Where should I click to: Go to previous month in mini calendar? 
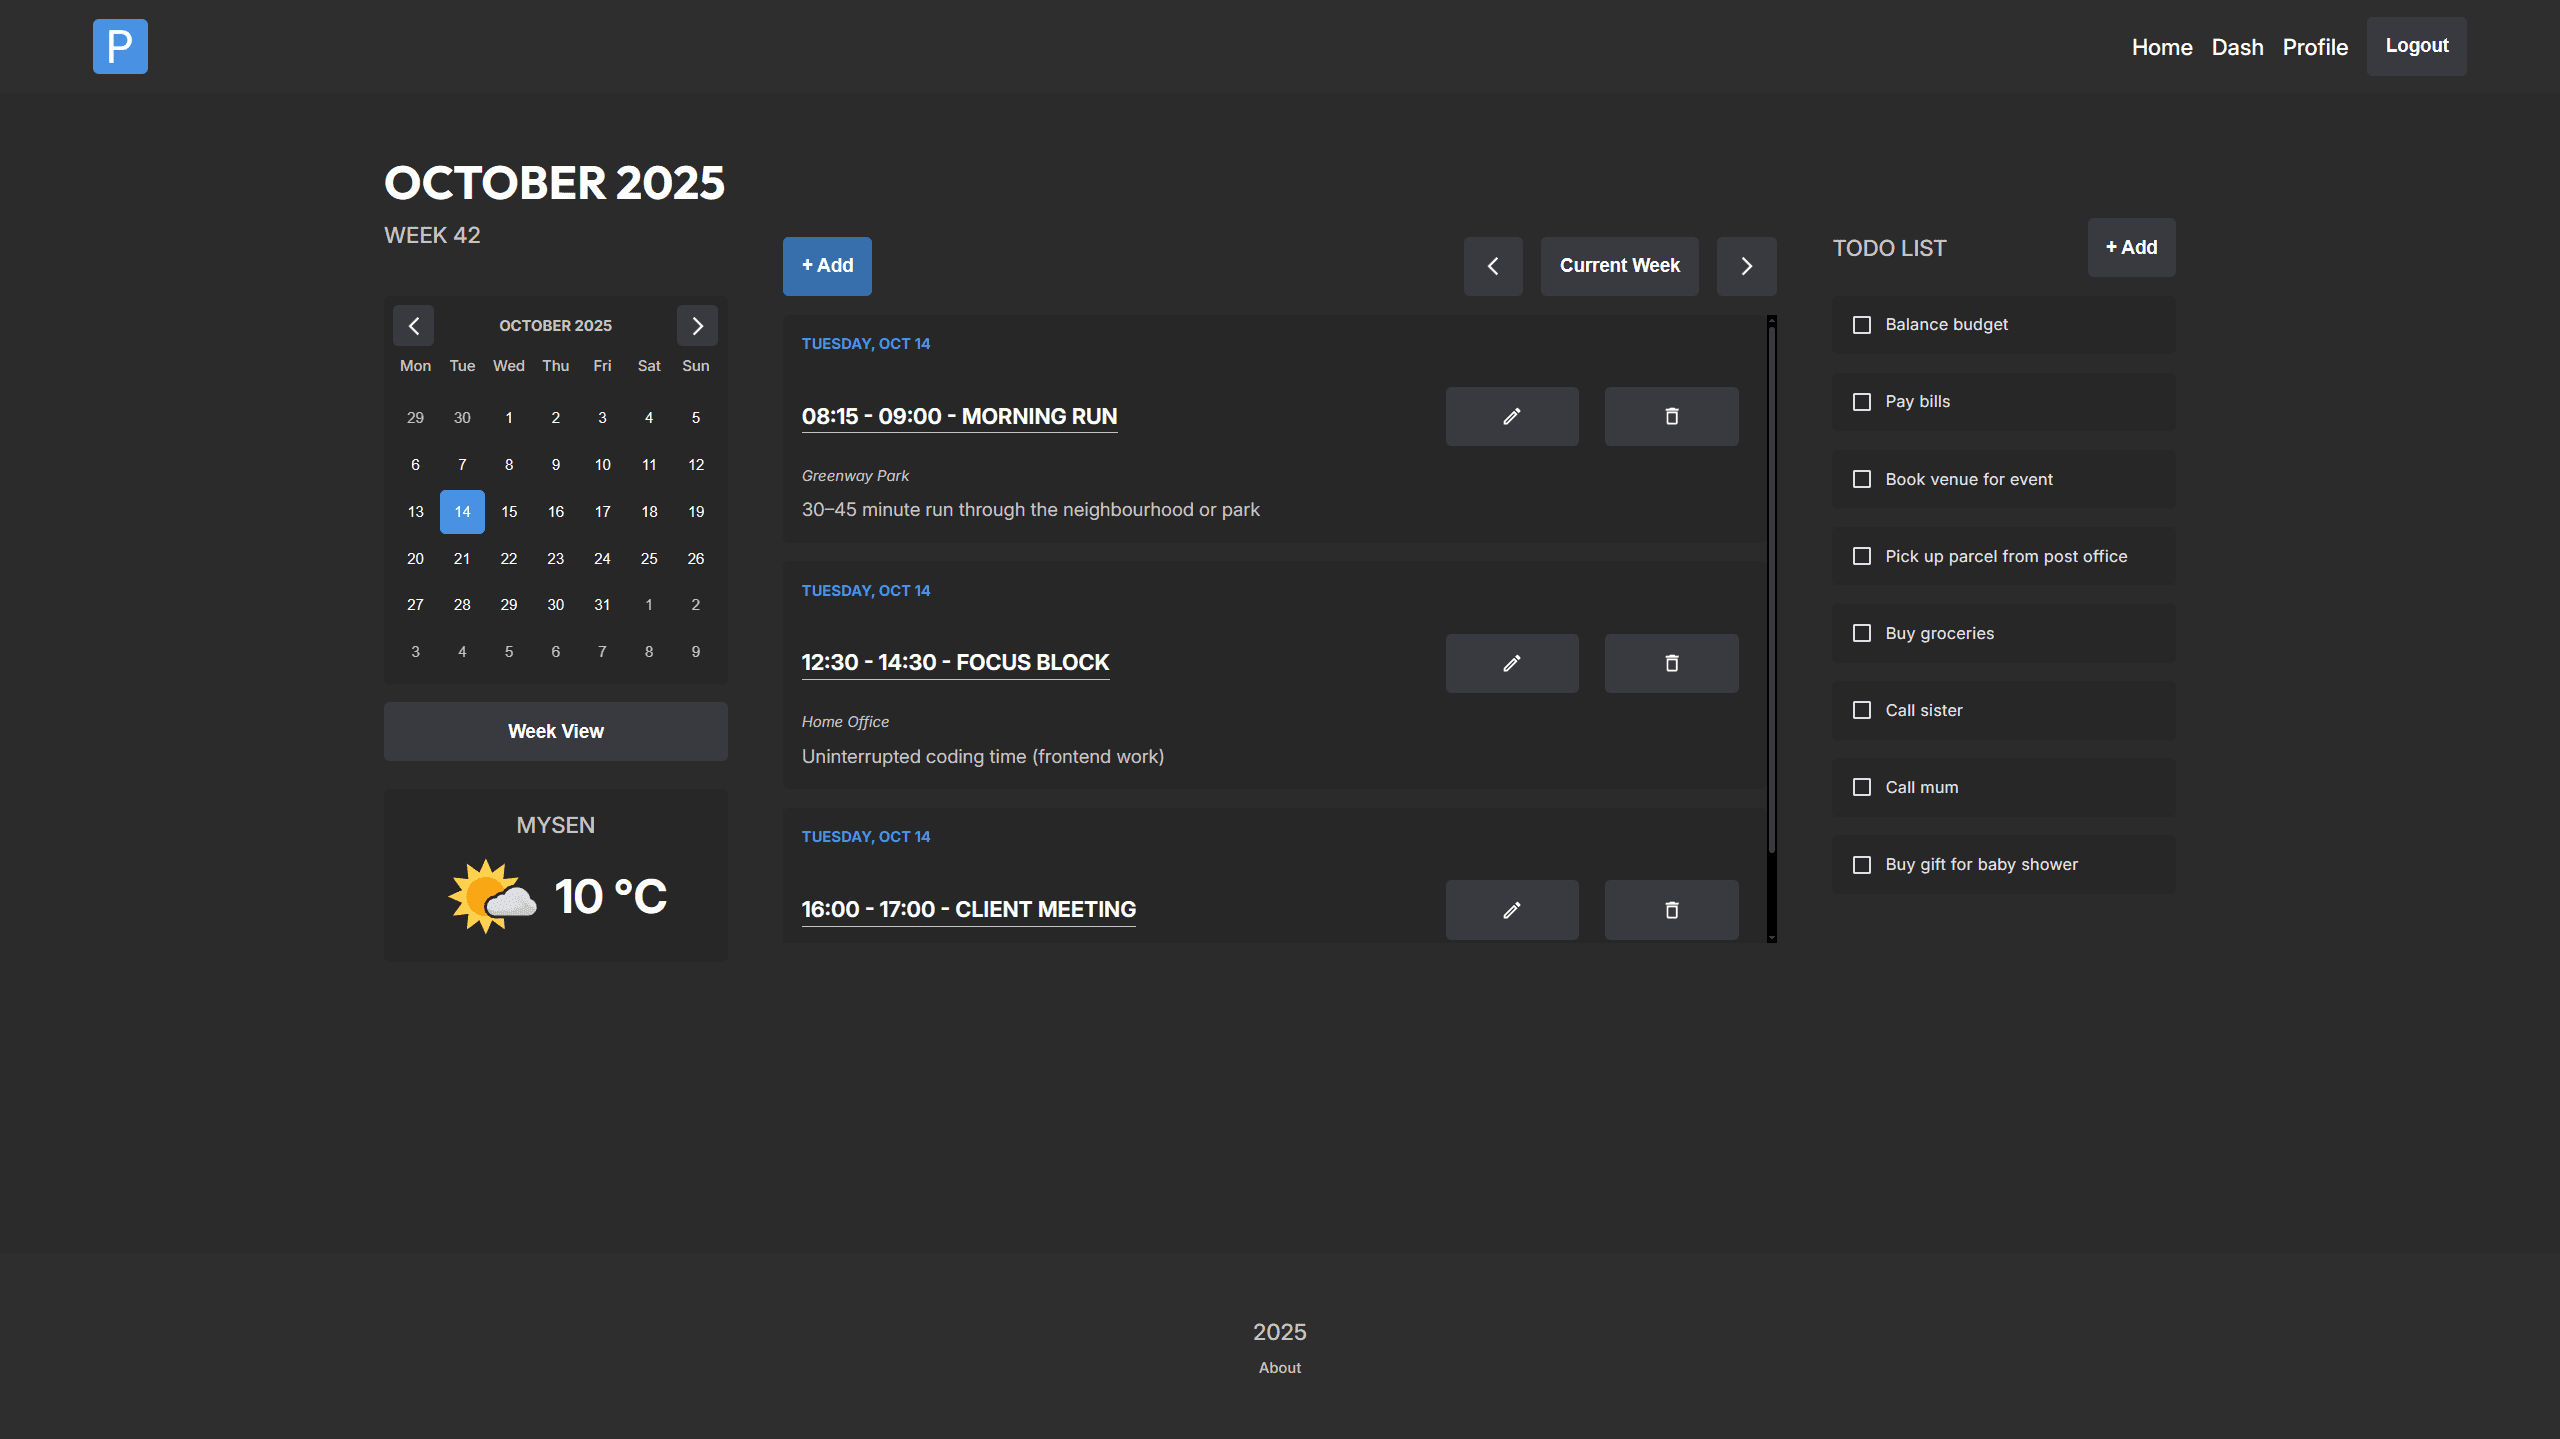click(x=413, y=326)
